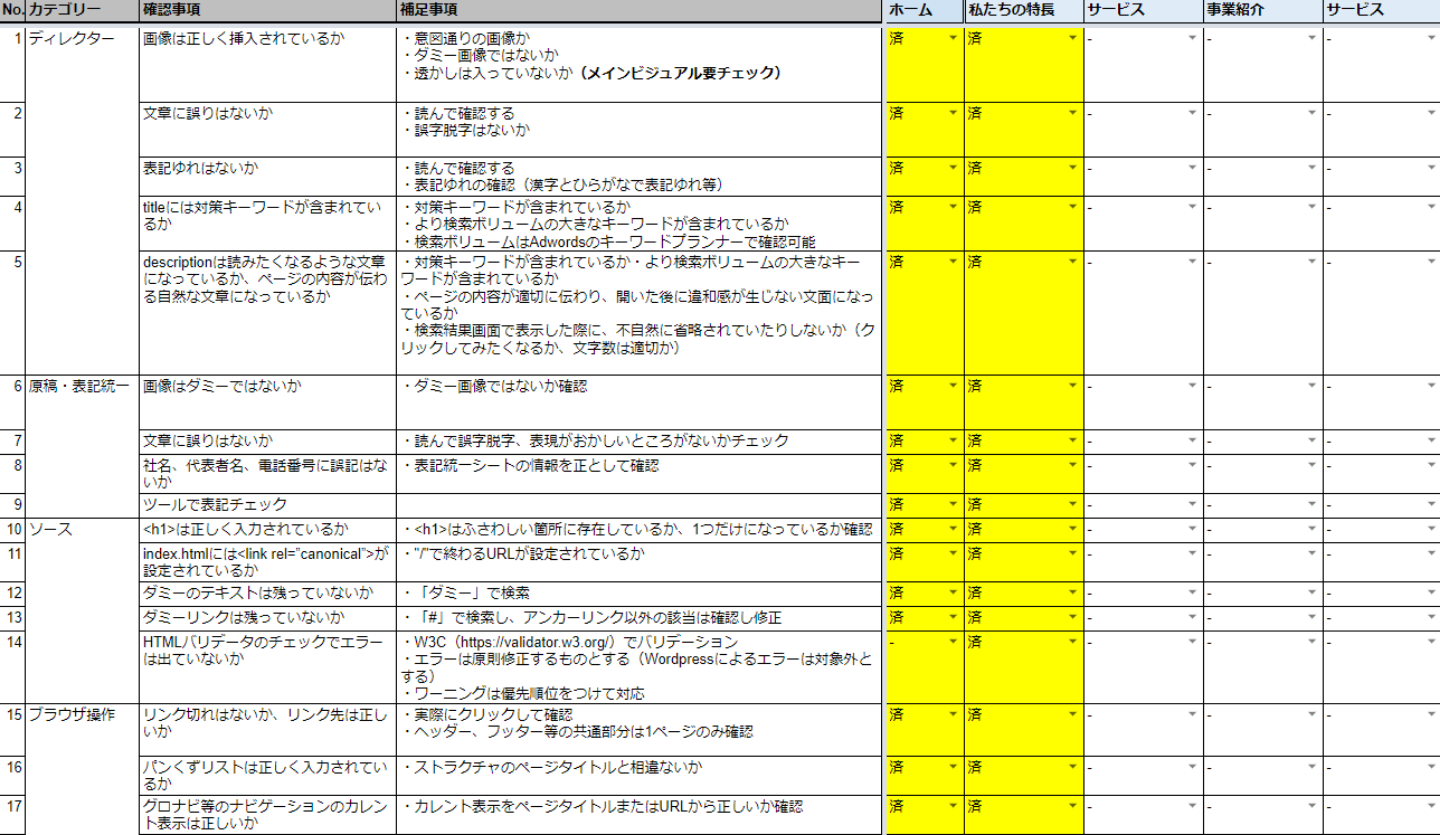The image size is (1440, 835).
Task: Click note ・ダミー画像ではないか確認
Action: [638, 403]
